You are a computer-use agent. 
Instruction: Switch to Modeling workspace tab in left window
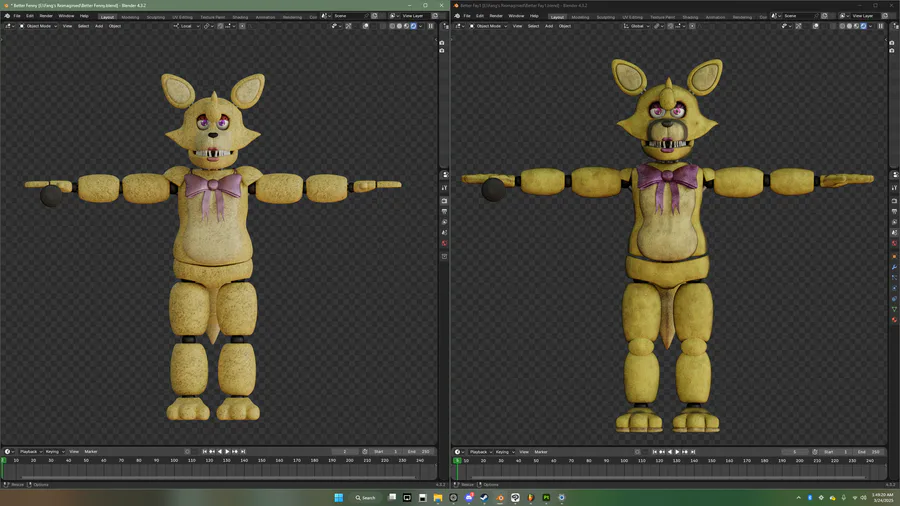click(130, 17)
